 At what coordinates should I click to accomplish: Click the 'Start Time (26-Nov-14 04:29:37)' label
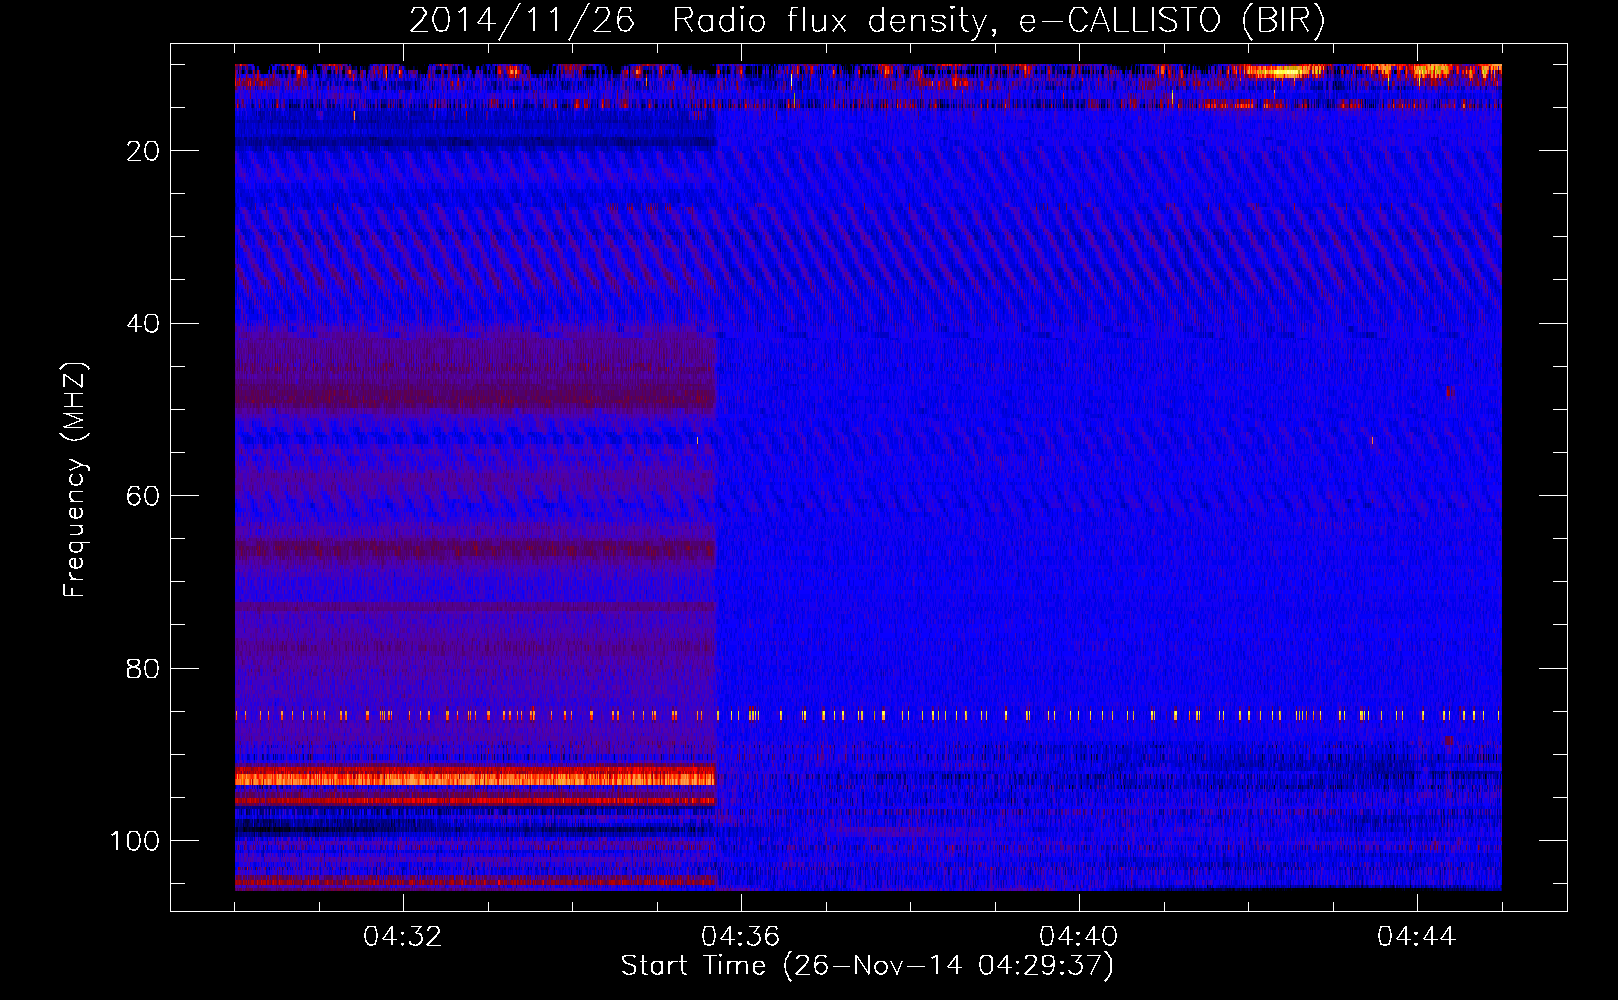tap(867, 966)
